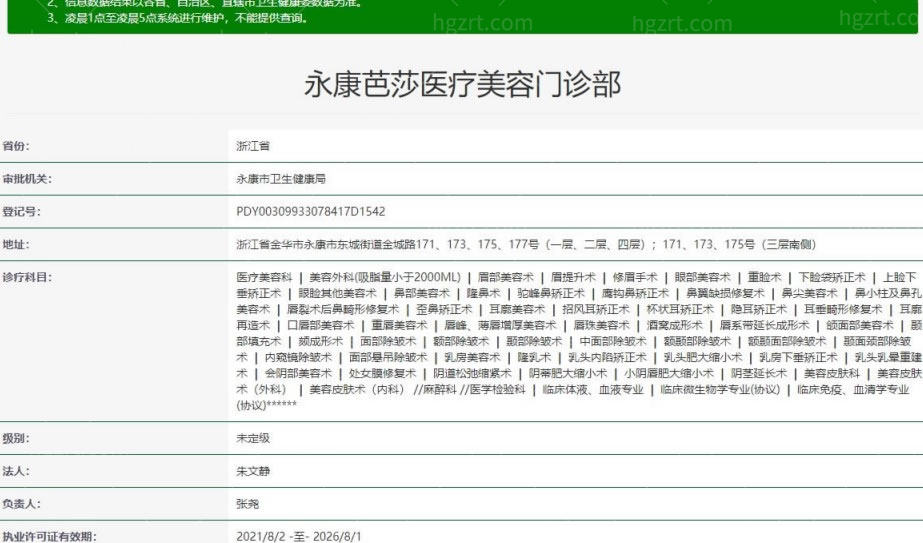Image resolution: width=923 pixels, height=543 pixels.
Task: Select the 级别 label
Action: coord(16,438)
